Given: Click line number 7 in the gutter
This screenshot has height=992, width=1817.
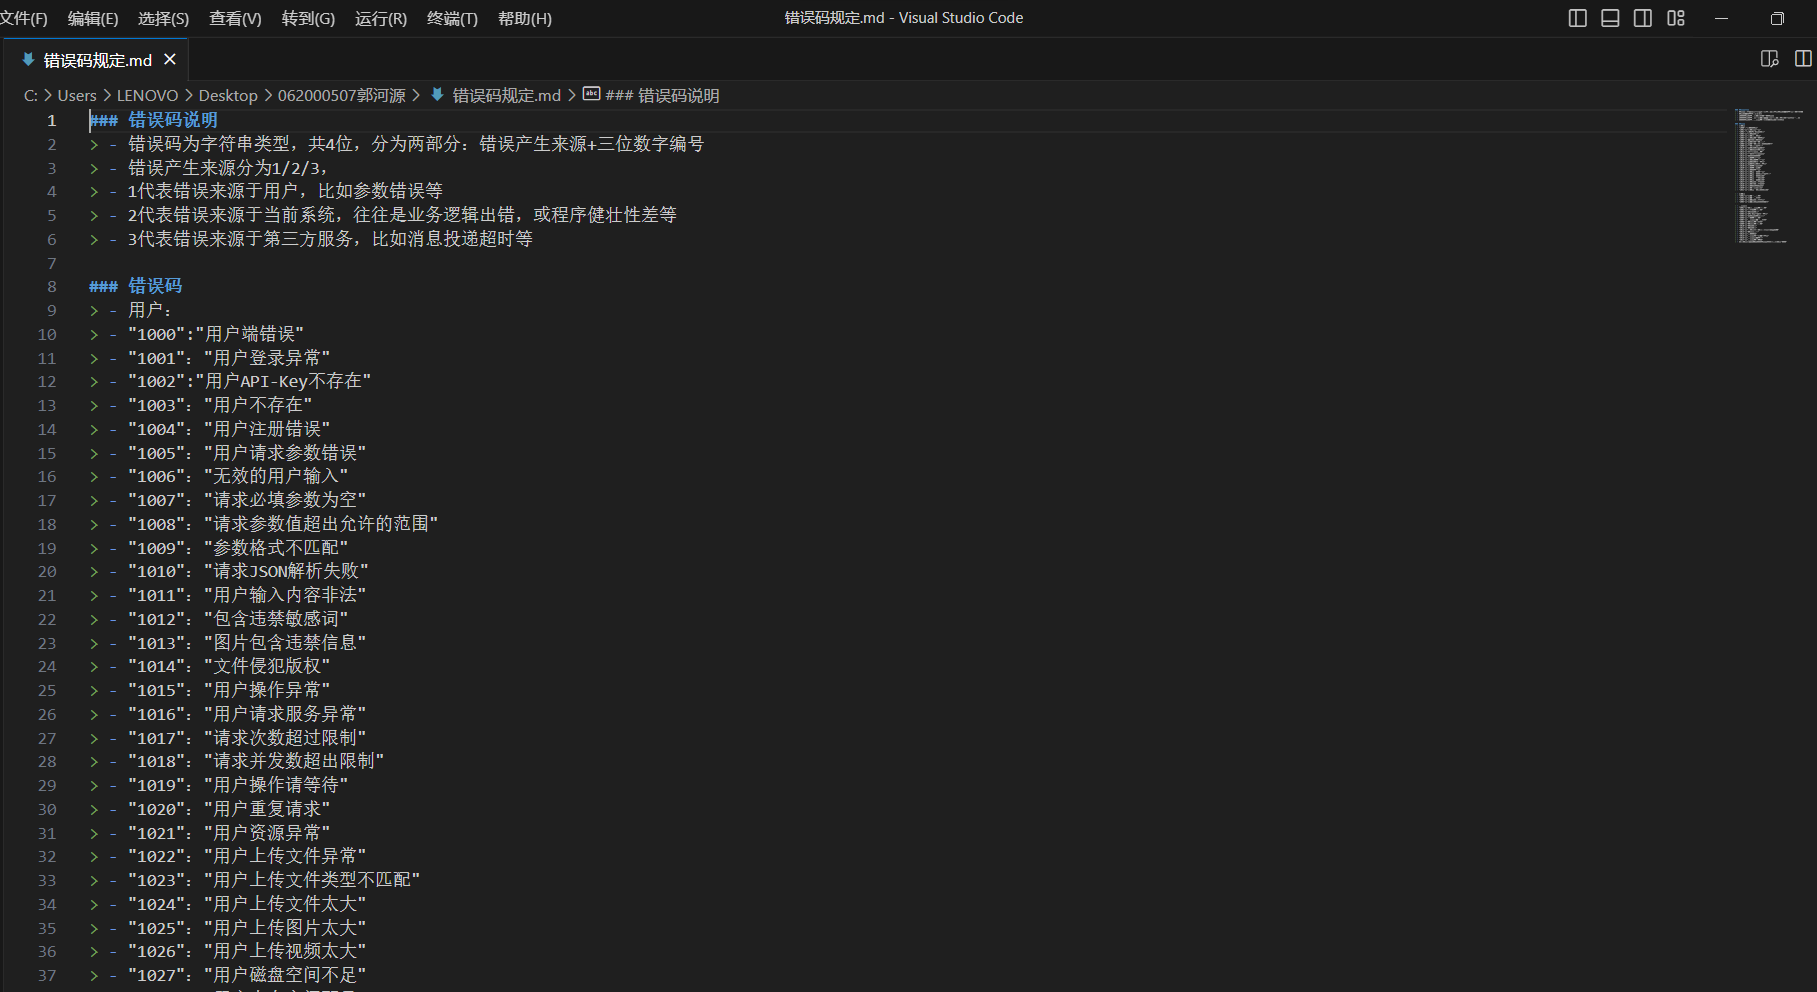Looking at the screenshot, I should tap(52, 263).
